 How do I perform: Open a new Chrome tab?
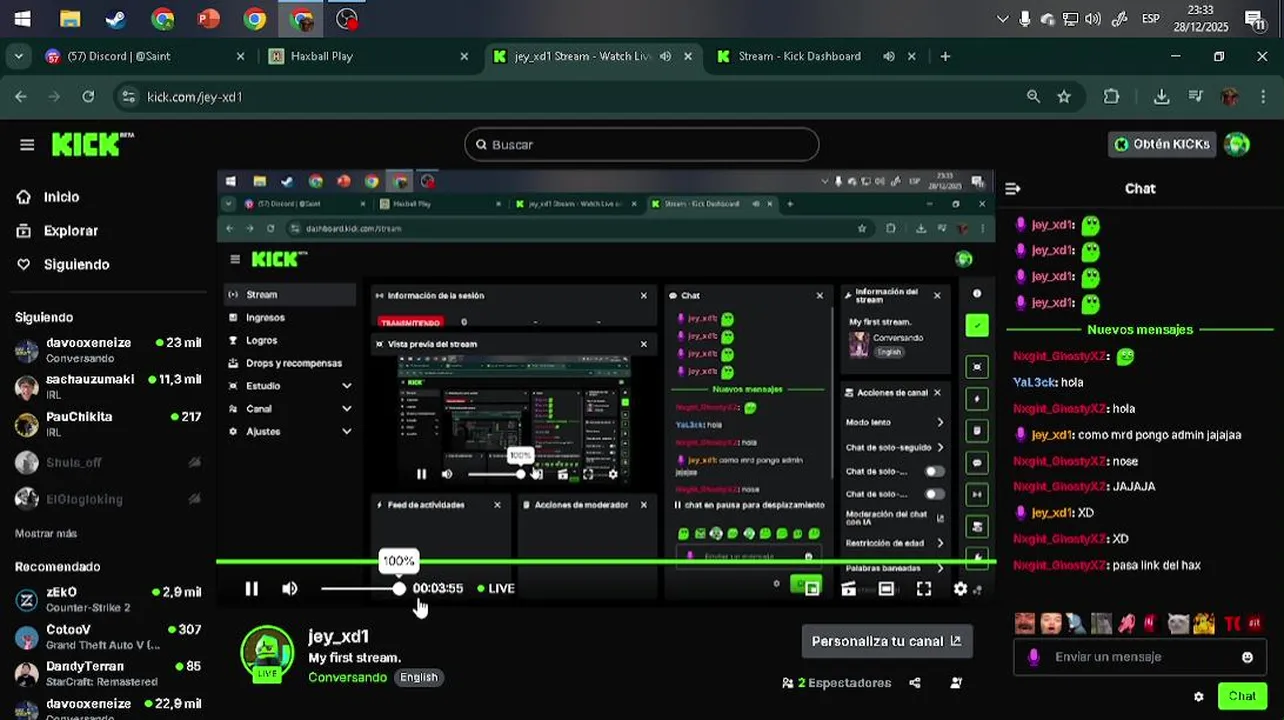pos(945,57)
